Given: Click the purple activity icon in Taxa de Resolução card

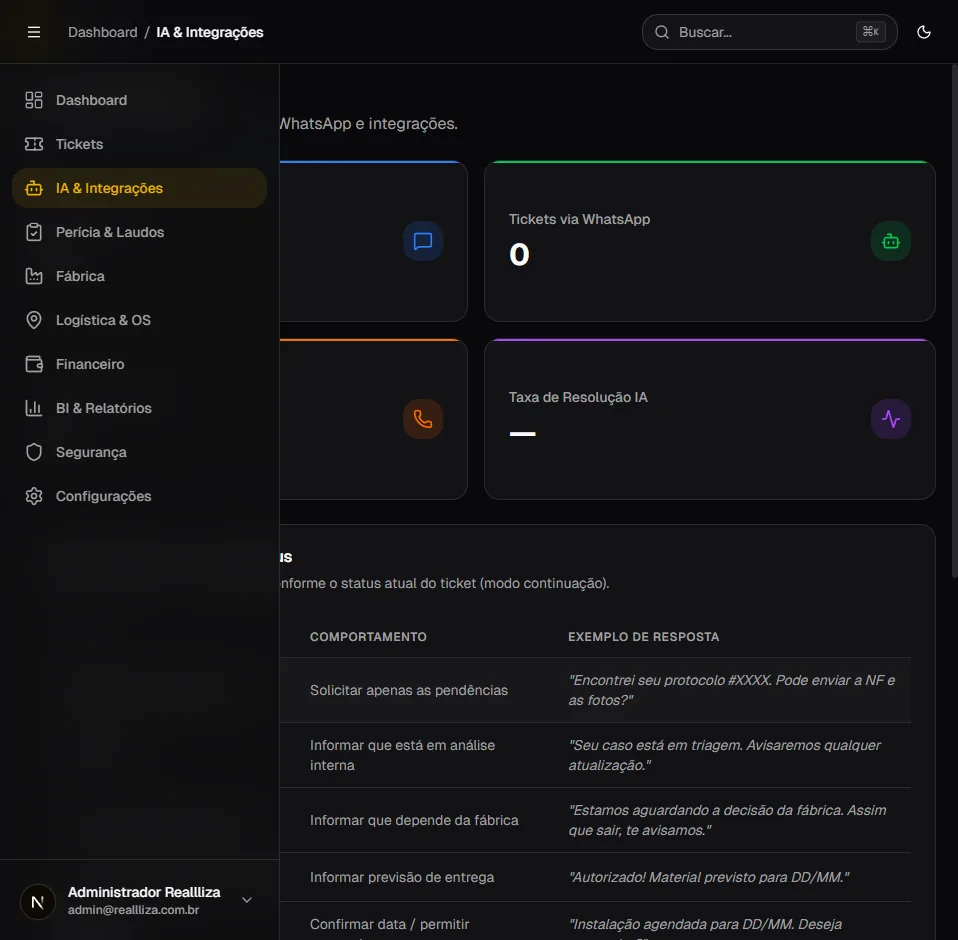Looking at the screenshot, I should (891, 419).
